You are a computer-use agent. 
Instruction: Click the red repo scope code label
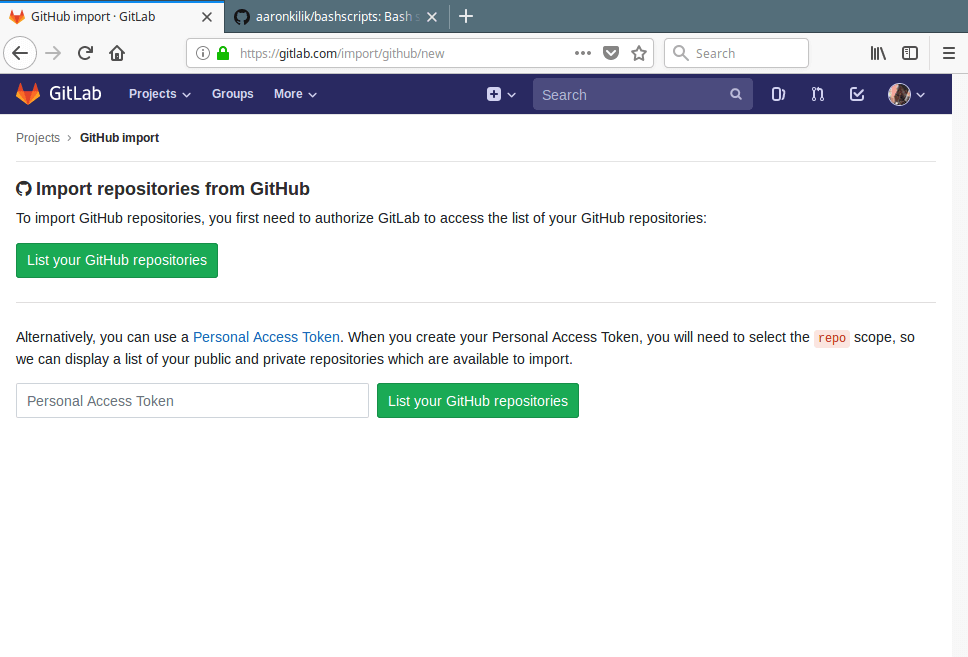click(x=832, y=338)
